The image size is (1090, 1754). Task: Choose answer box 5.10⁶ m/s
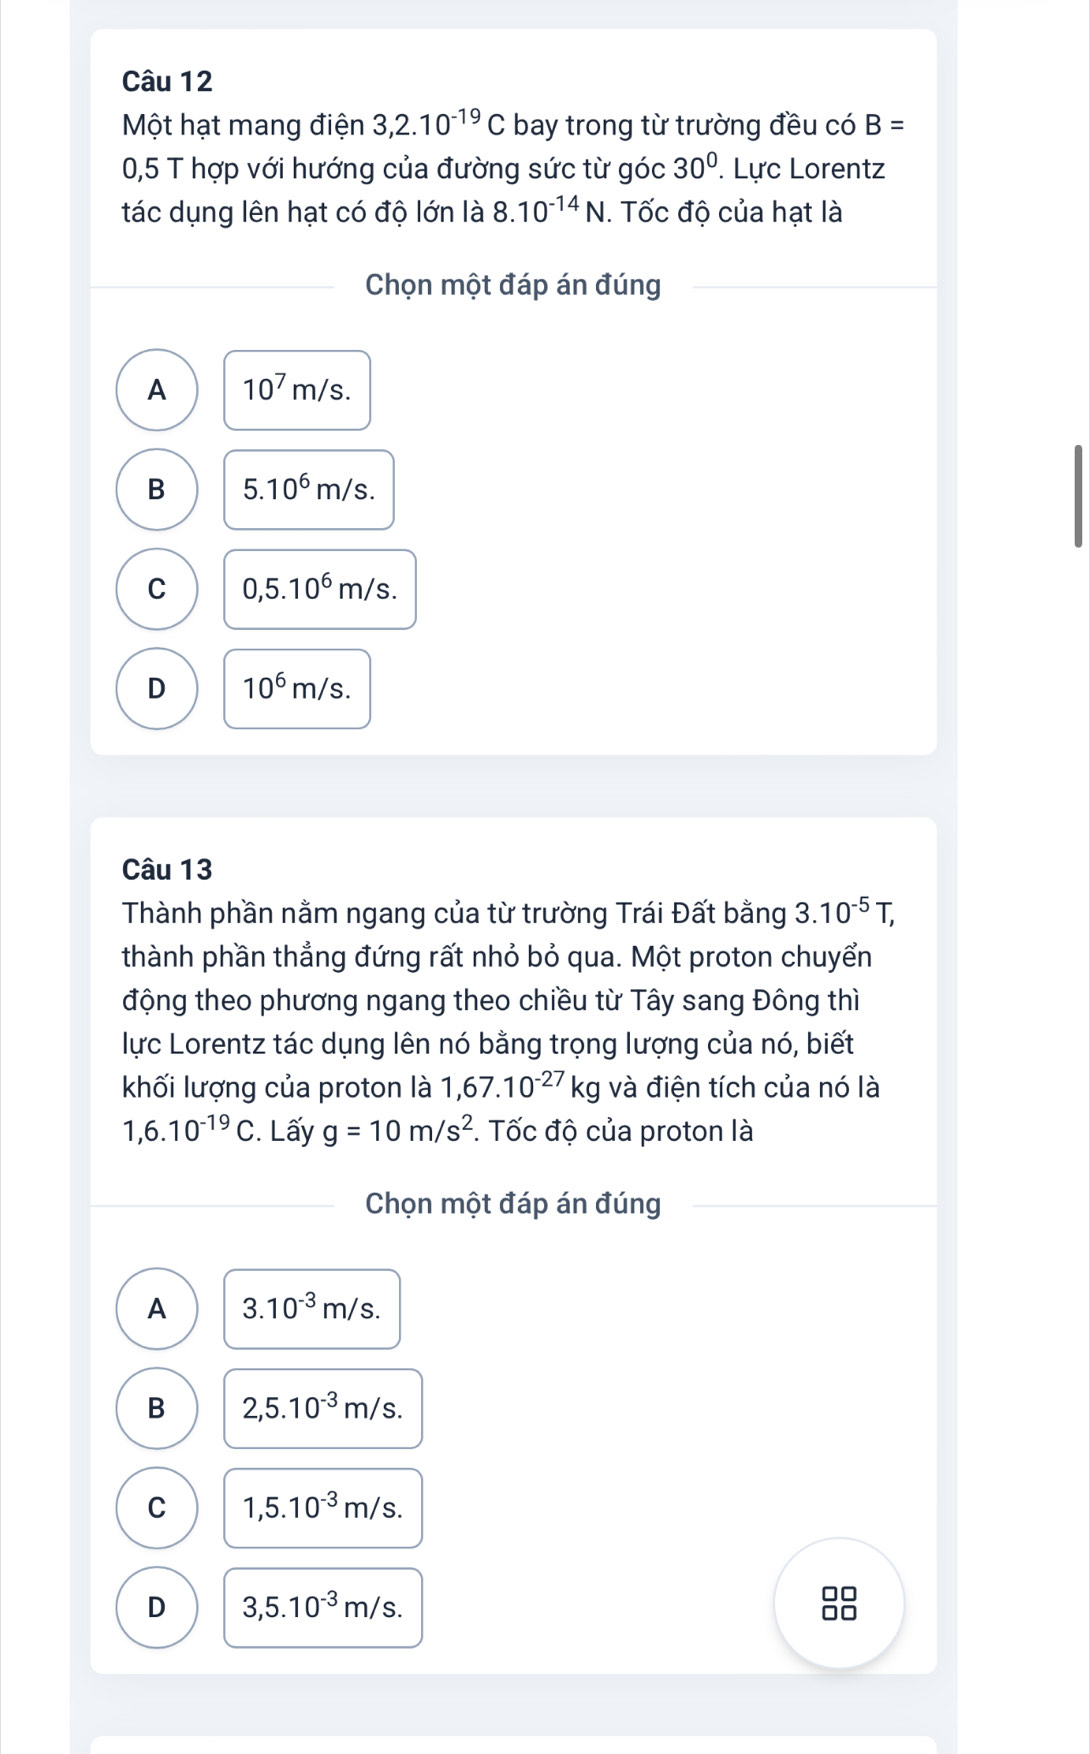click(x=309, y=490)
